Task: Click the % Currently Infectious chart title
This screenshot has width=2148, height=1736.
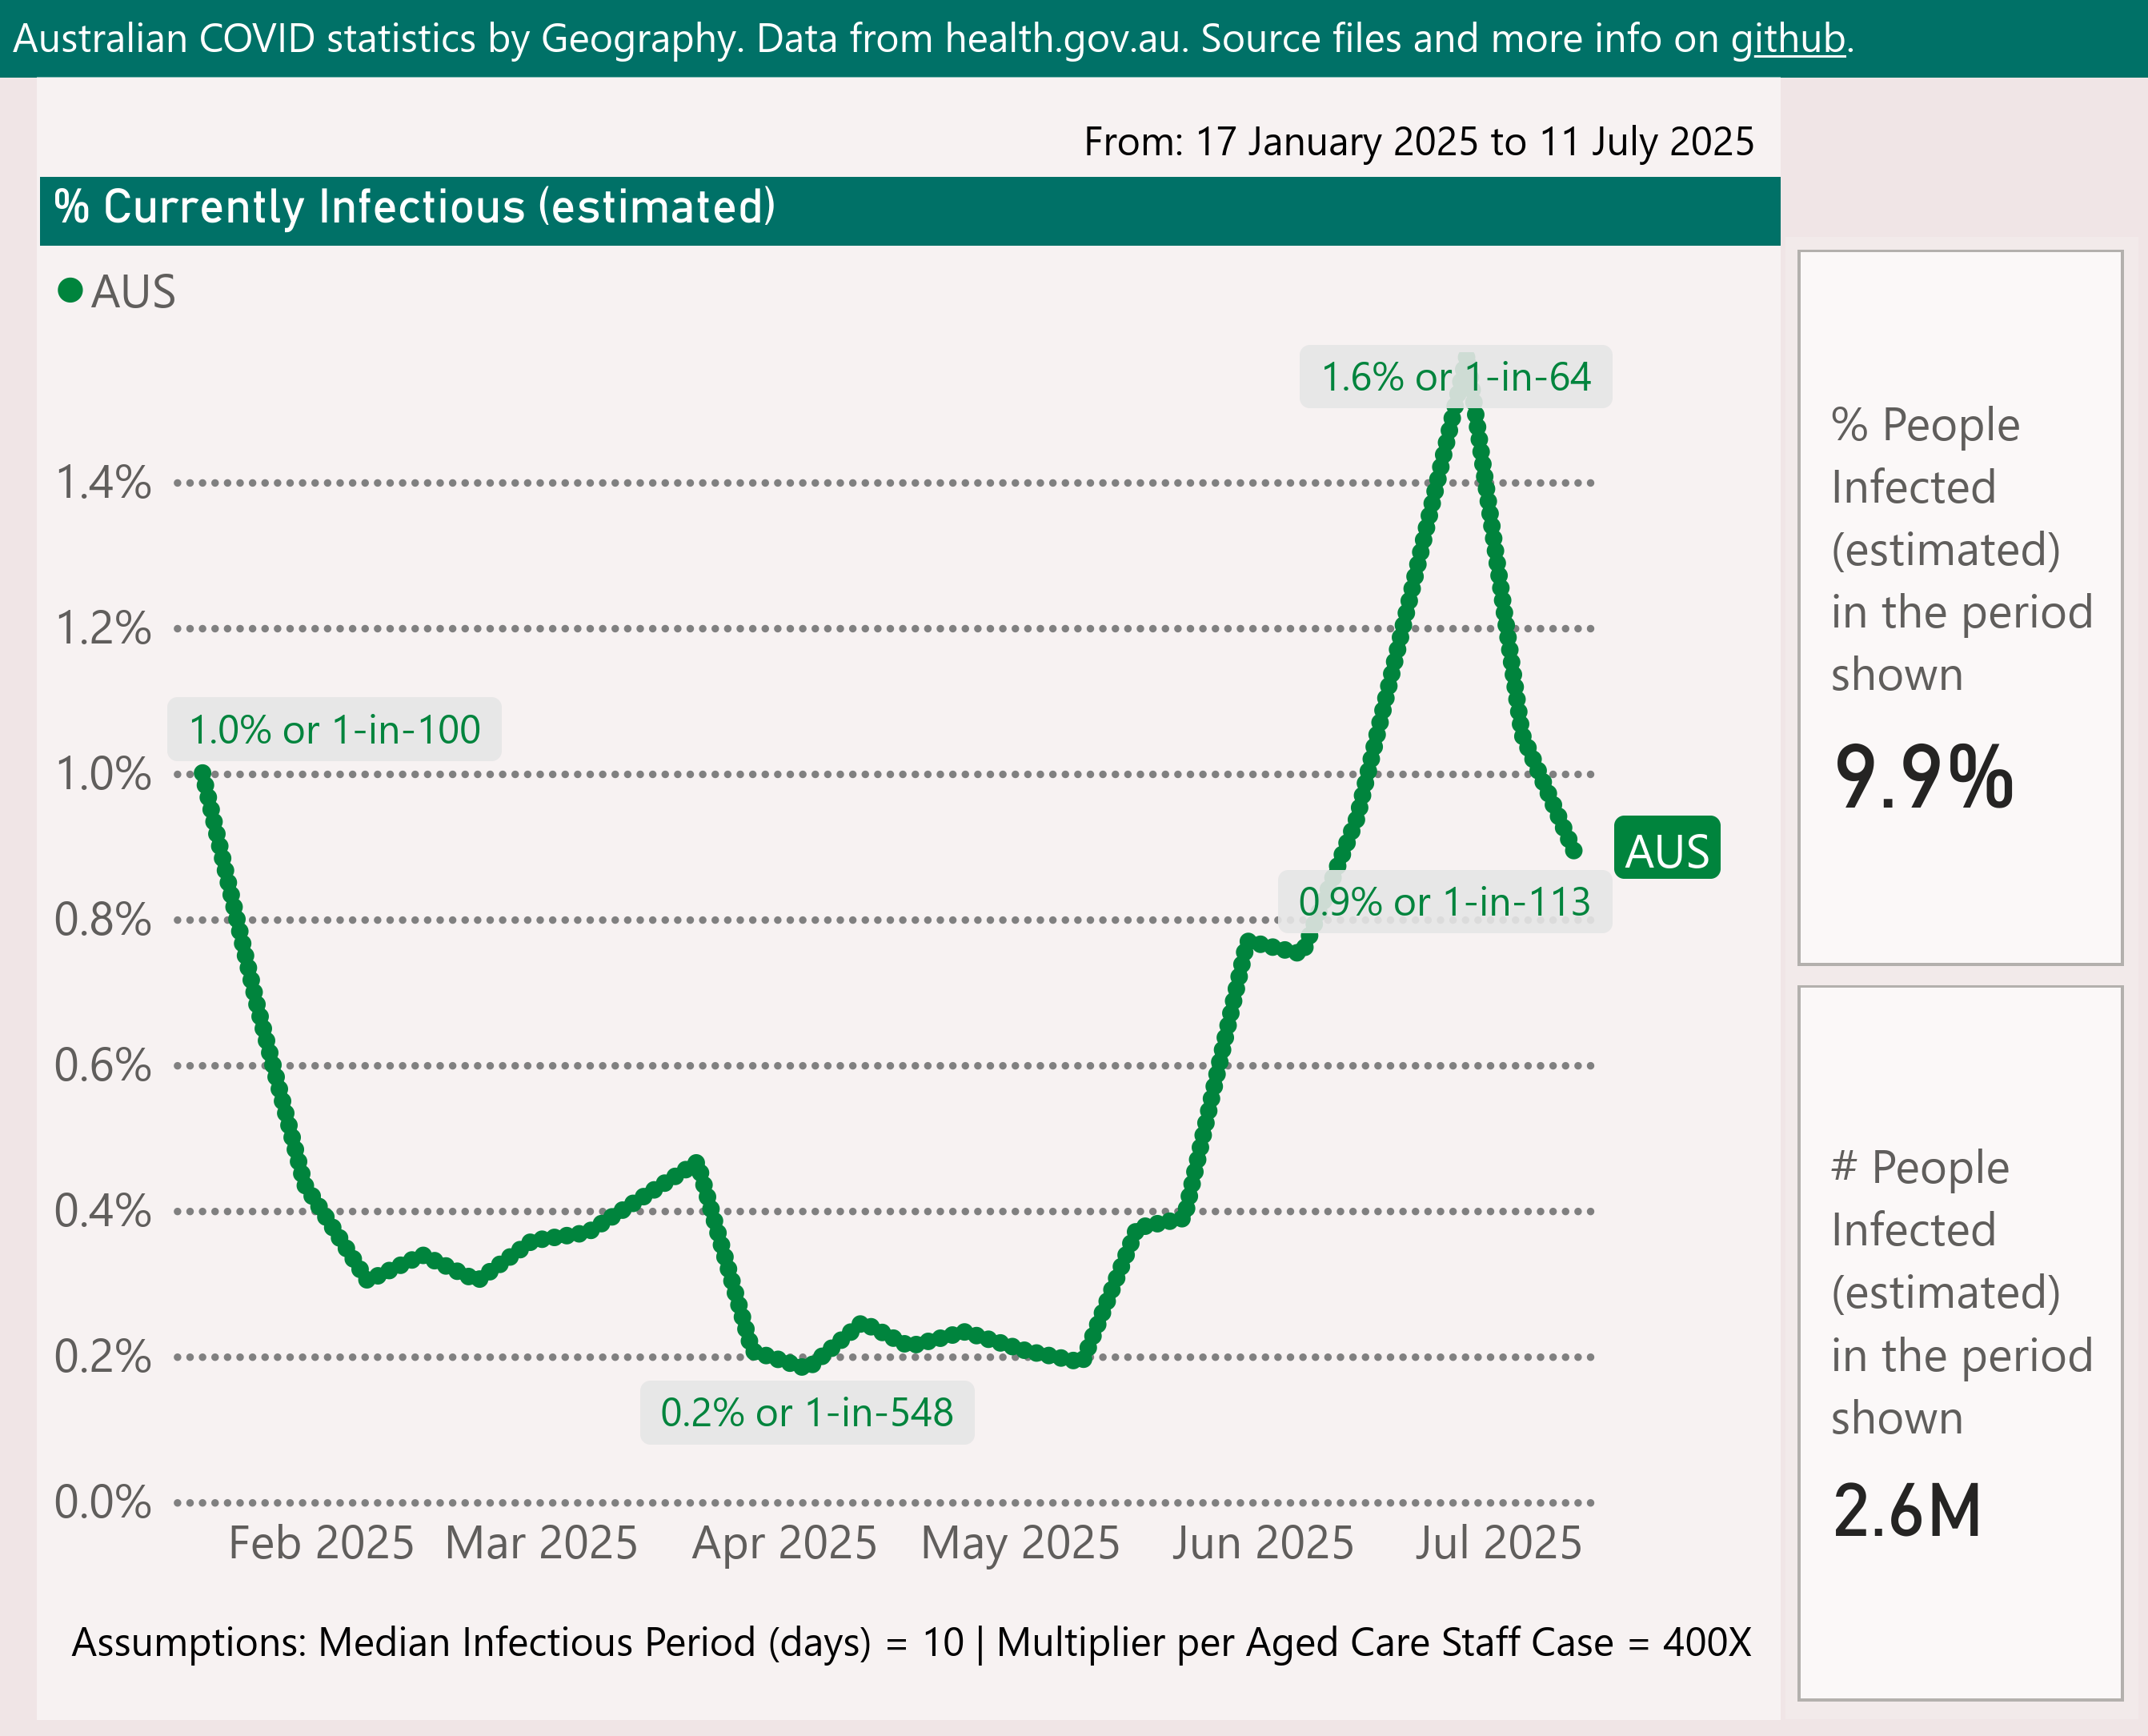Action: (x=414, y=208)
